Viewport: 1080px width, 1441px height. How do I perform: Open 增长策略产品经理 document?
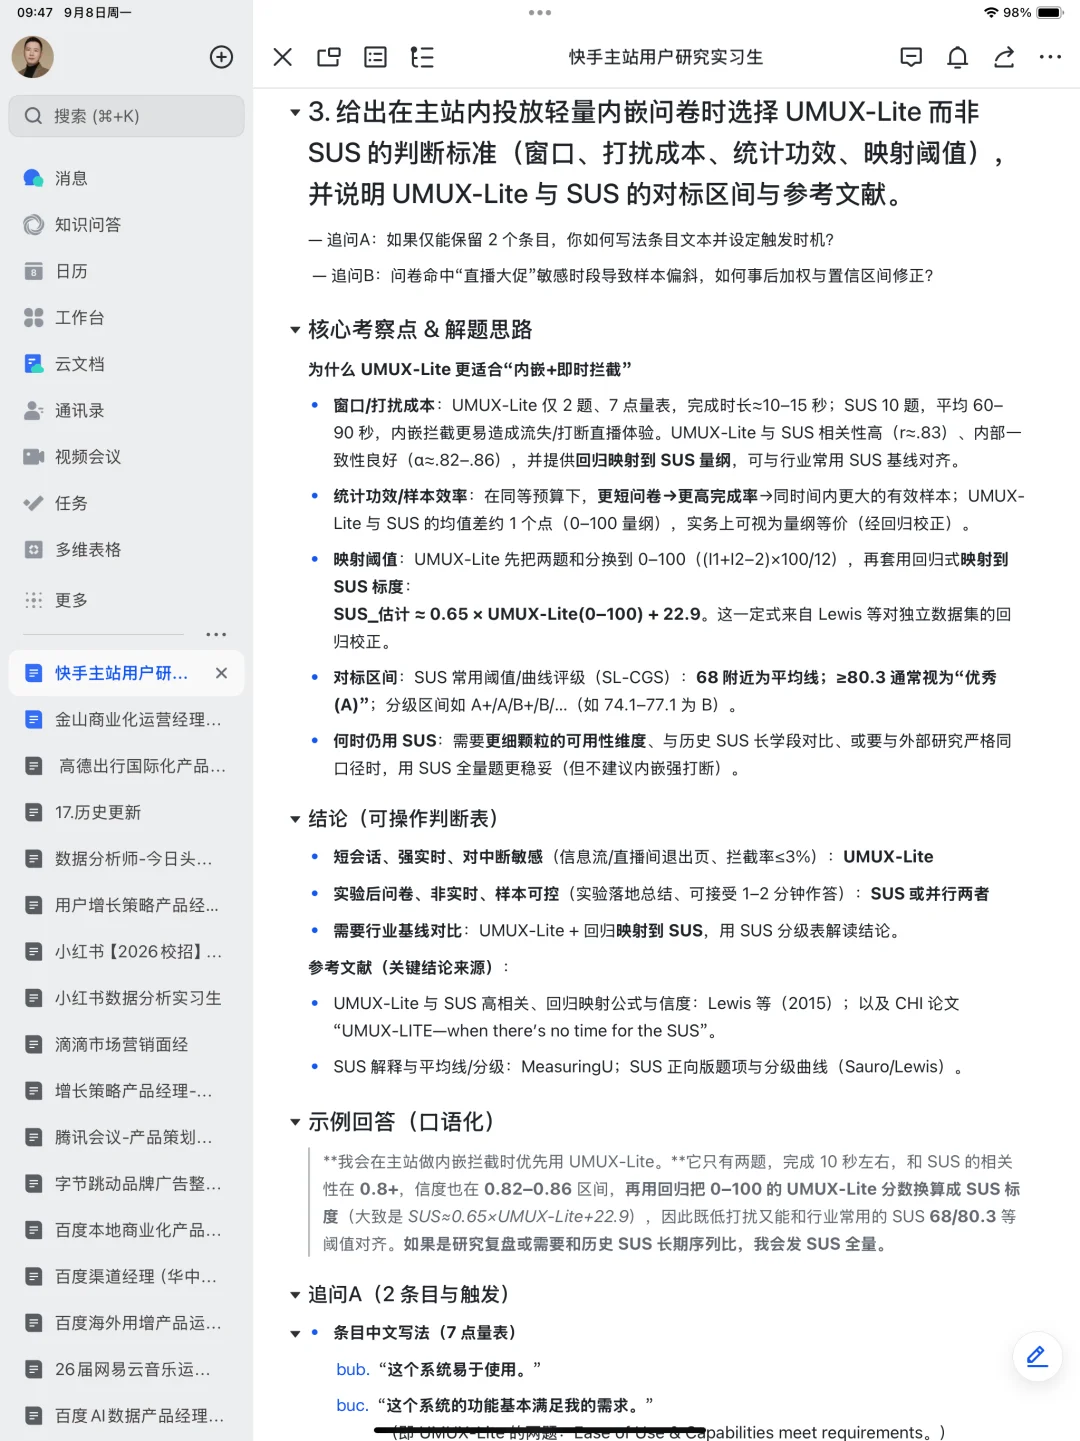point(126,1091)
